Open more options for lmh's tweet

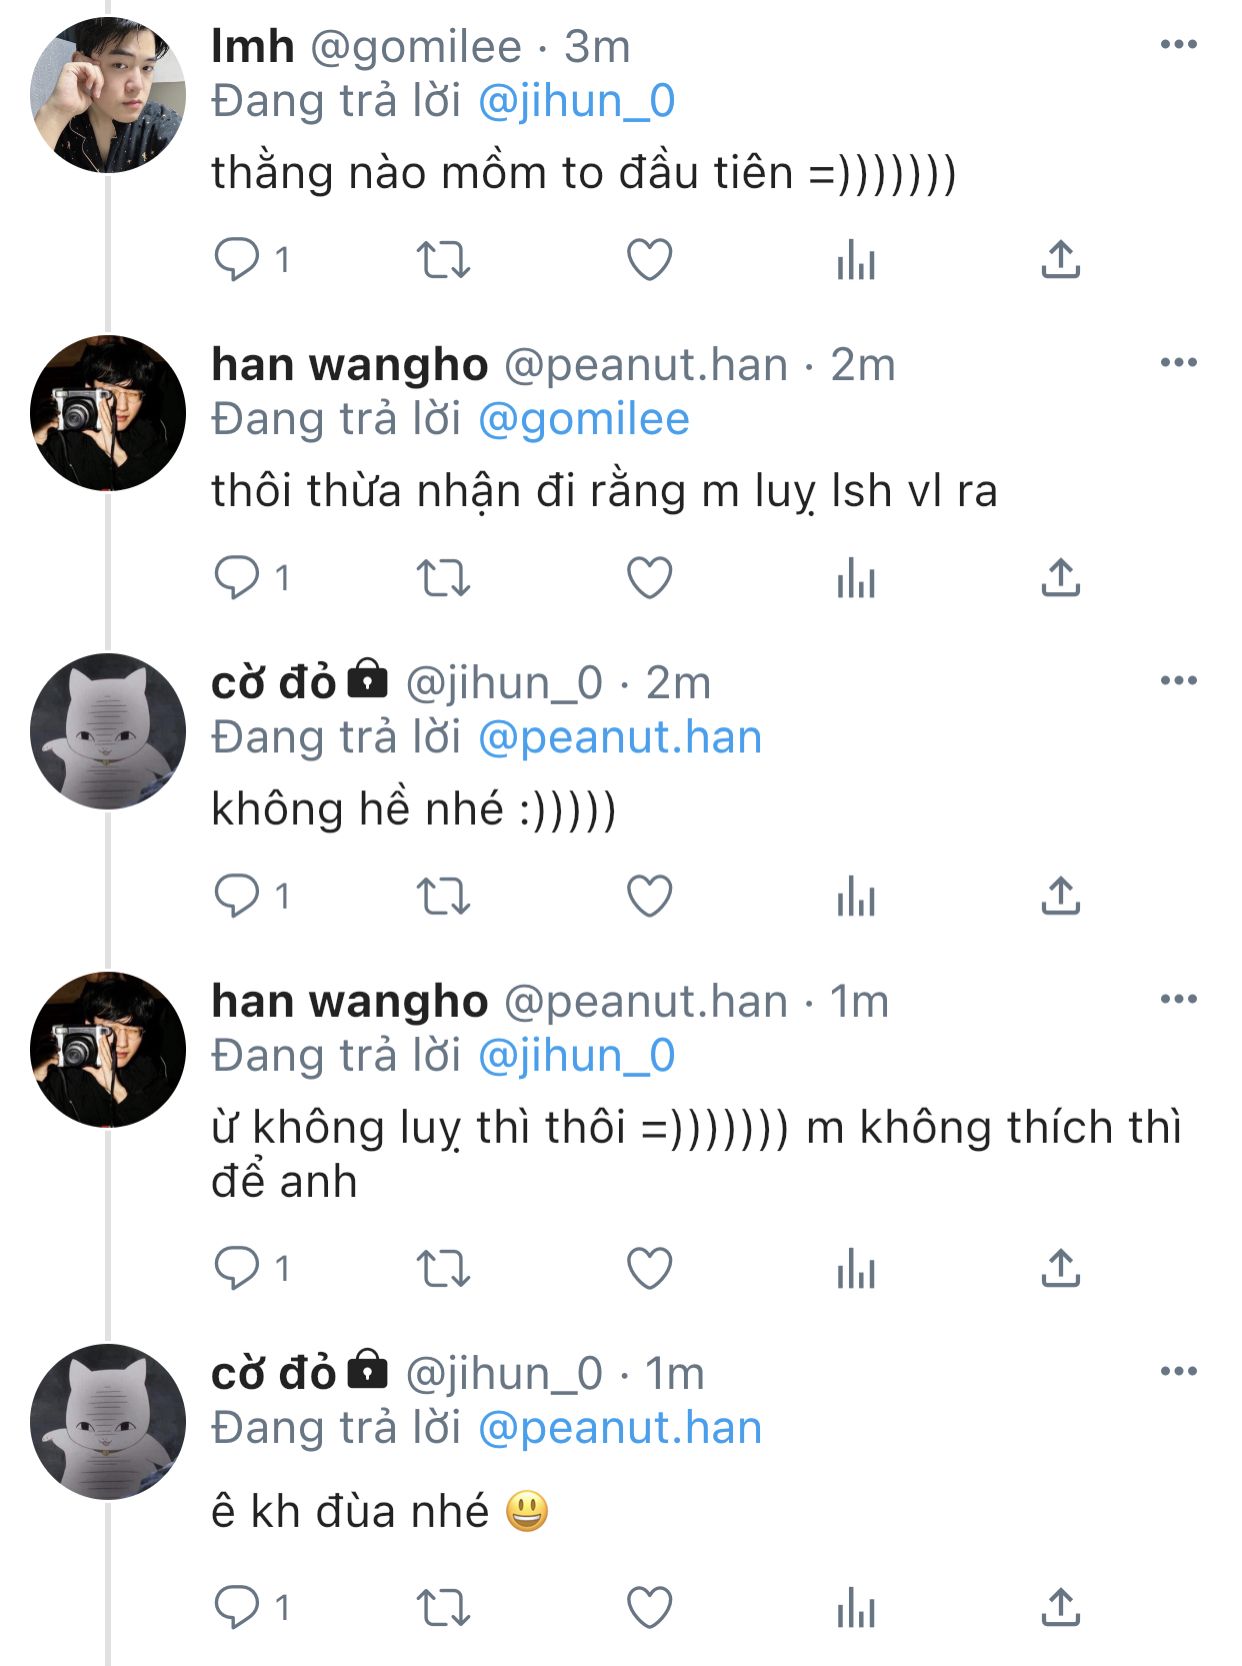point(1179,44)
